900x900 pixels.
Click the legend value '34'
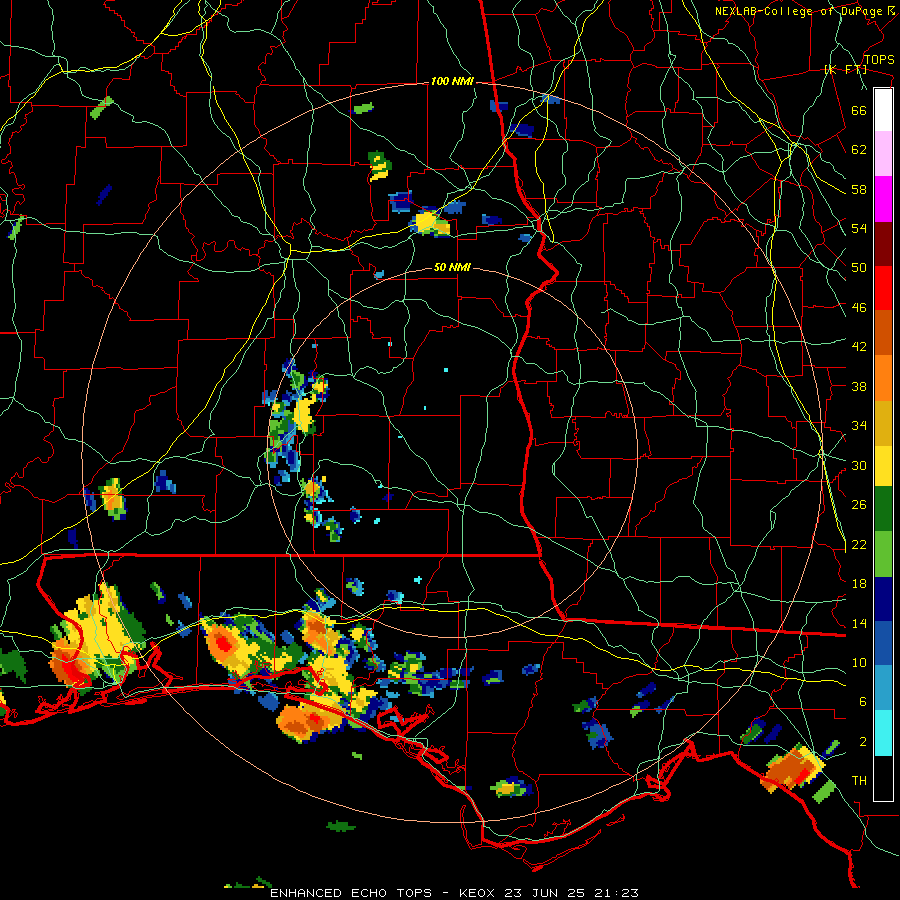tap(859, 426)
